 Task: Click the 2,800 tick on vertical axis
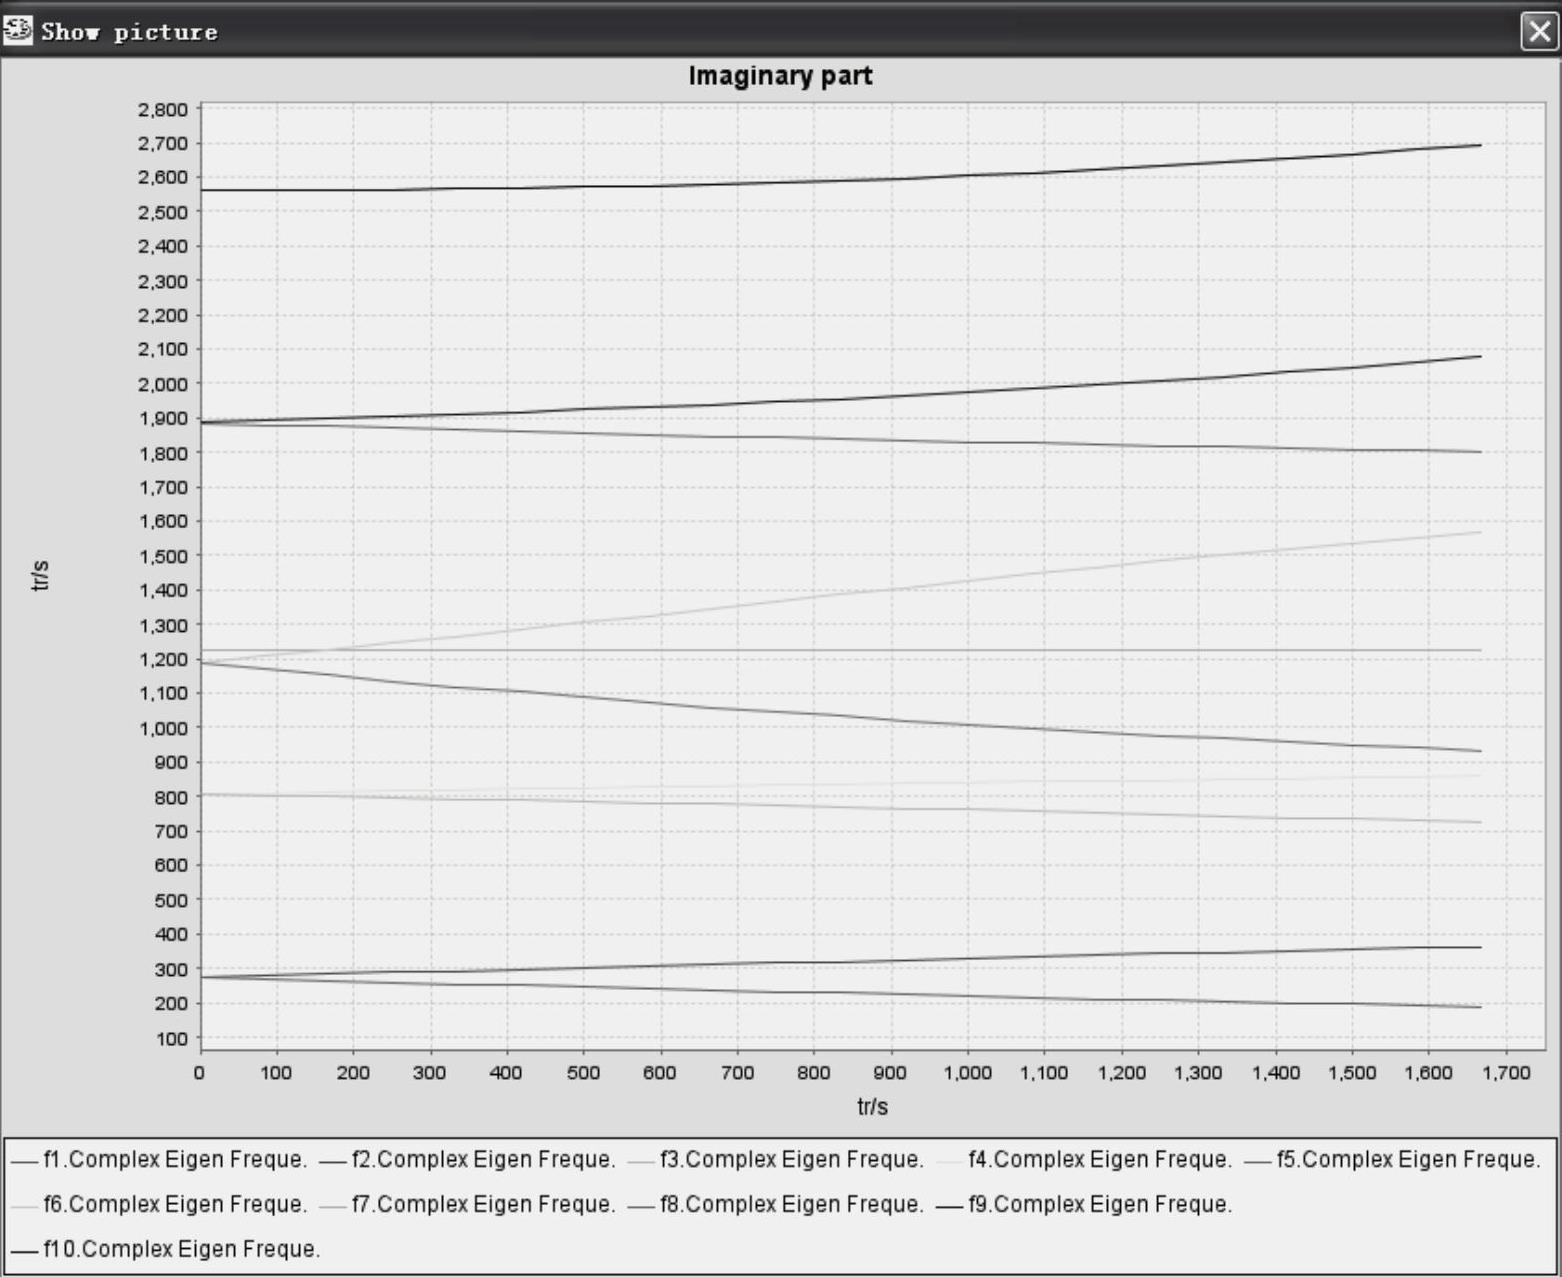[x=162, y=110]
